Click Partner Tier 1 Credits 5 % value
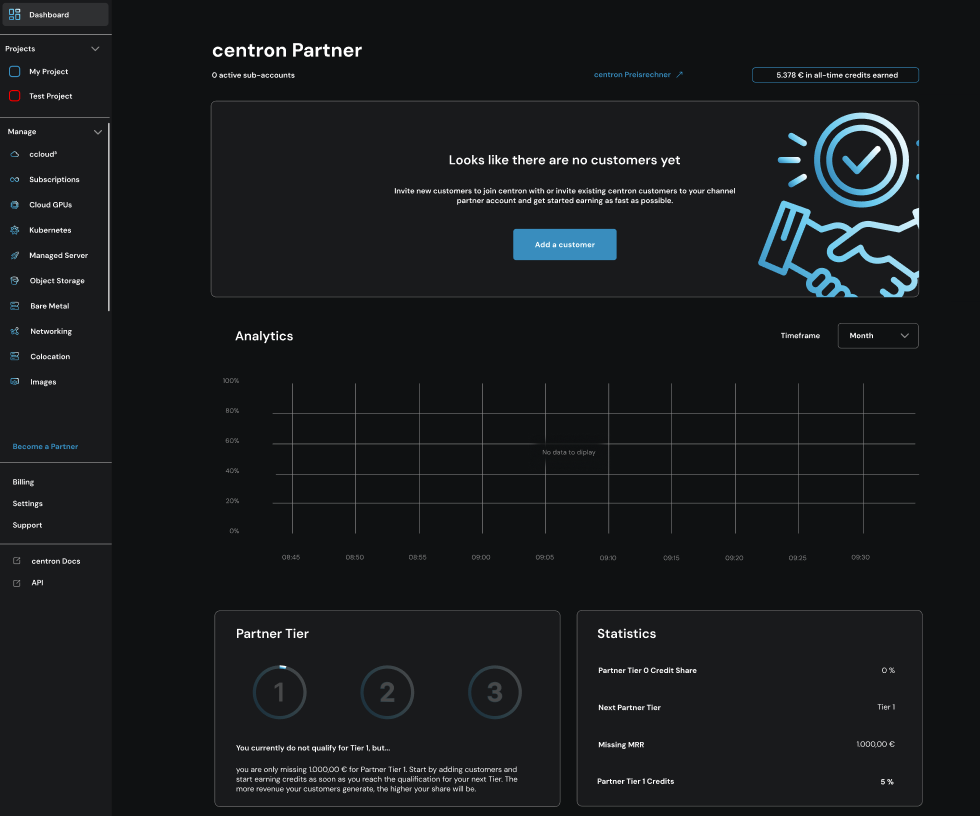Viewport: 980px width, 816px height. 887,782
